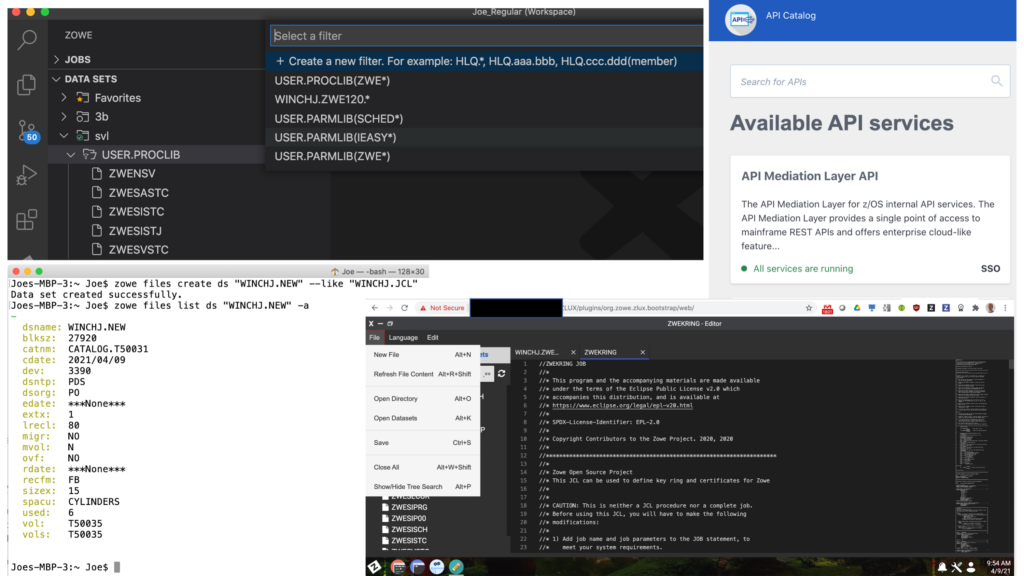Go forward with the browser forward arrow
1024x576 pixels.
click(389, 308)
